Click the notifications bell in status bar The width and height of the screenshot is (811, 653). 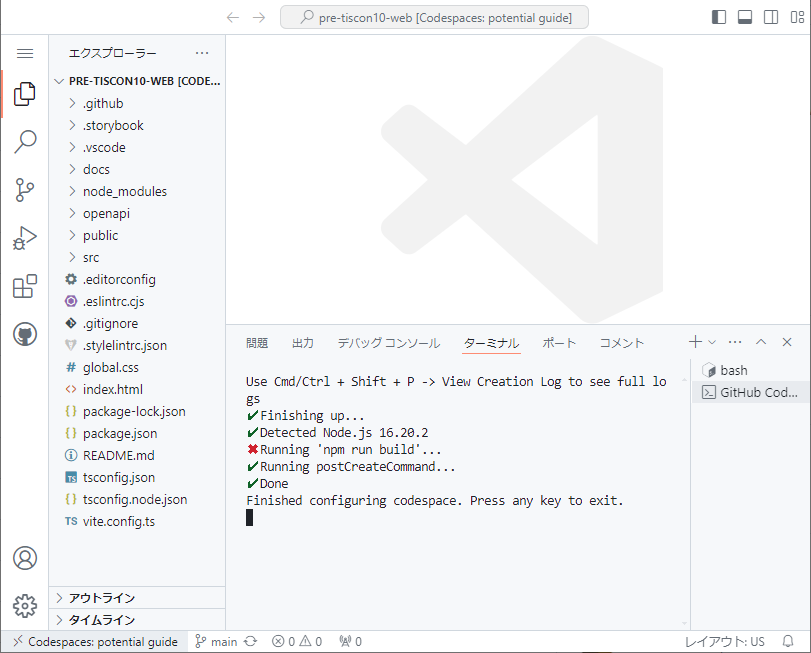788,642
